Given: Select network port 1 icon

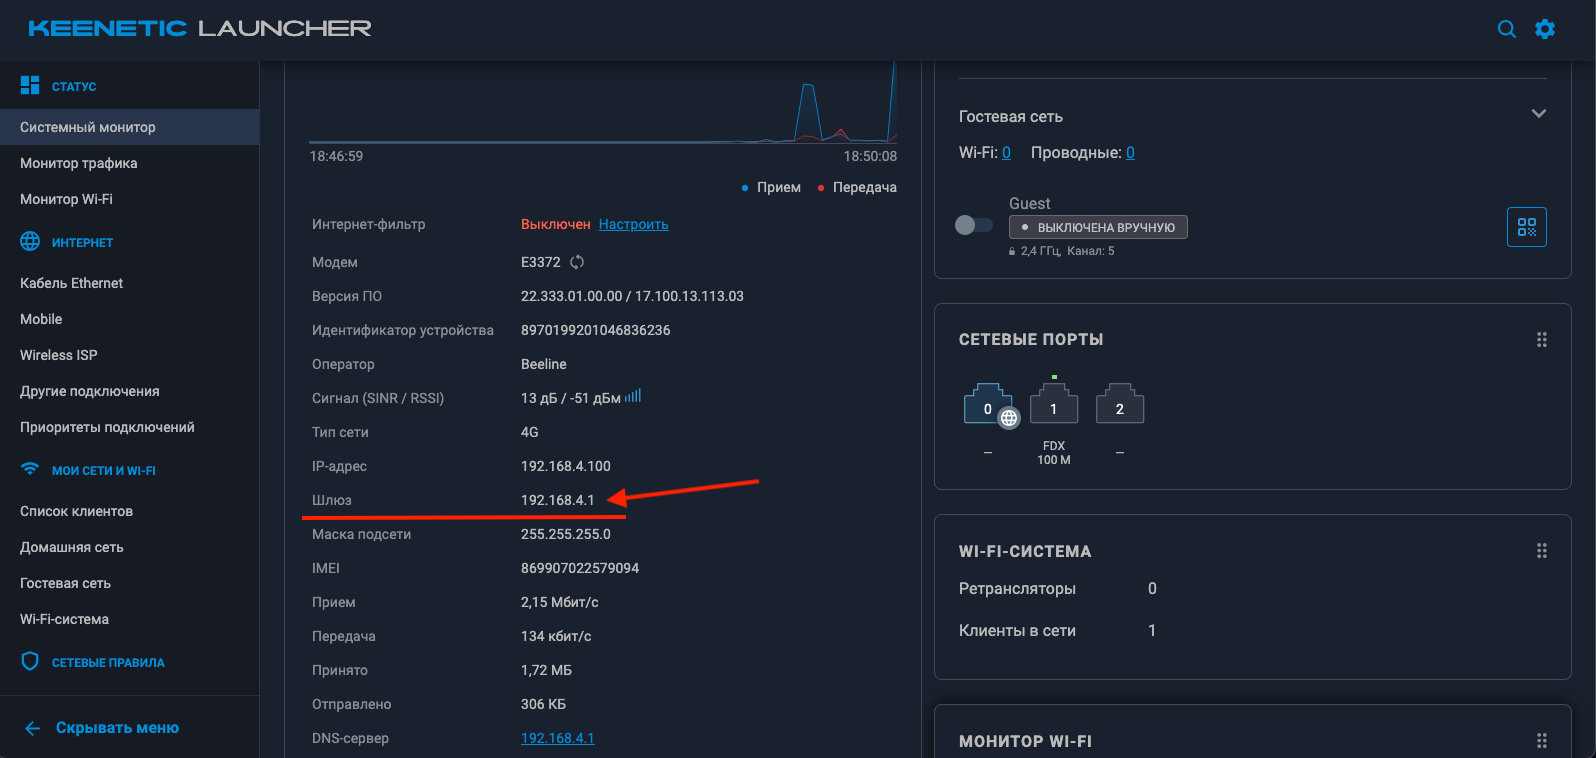Looking at the screenshot, I should 1053,406.
